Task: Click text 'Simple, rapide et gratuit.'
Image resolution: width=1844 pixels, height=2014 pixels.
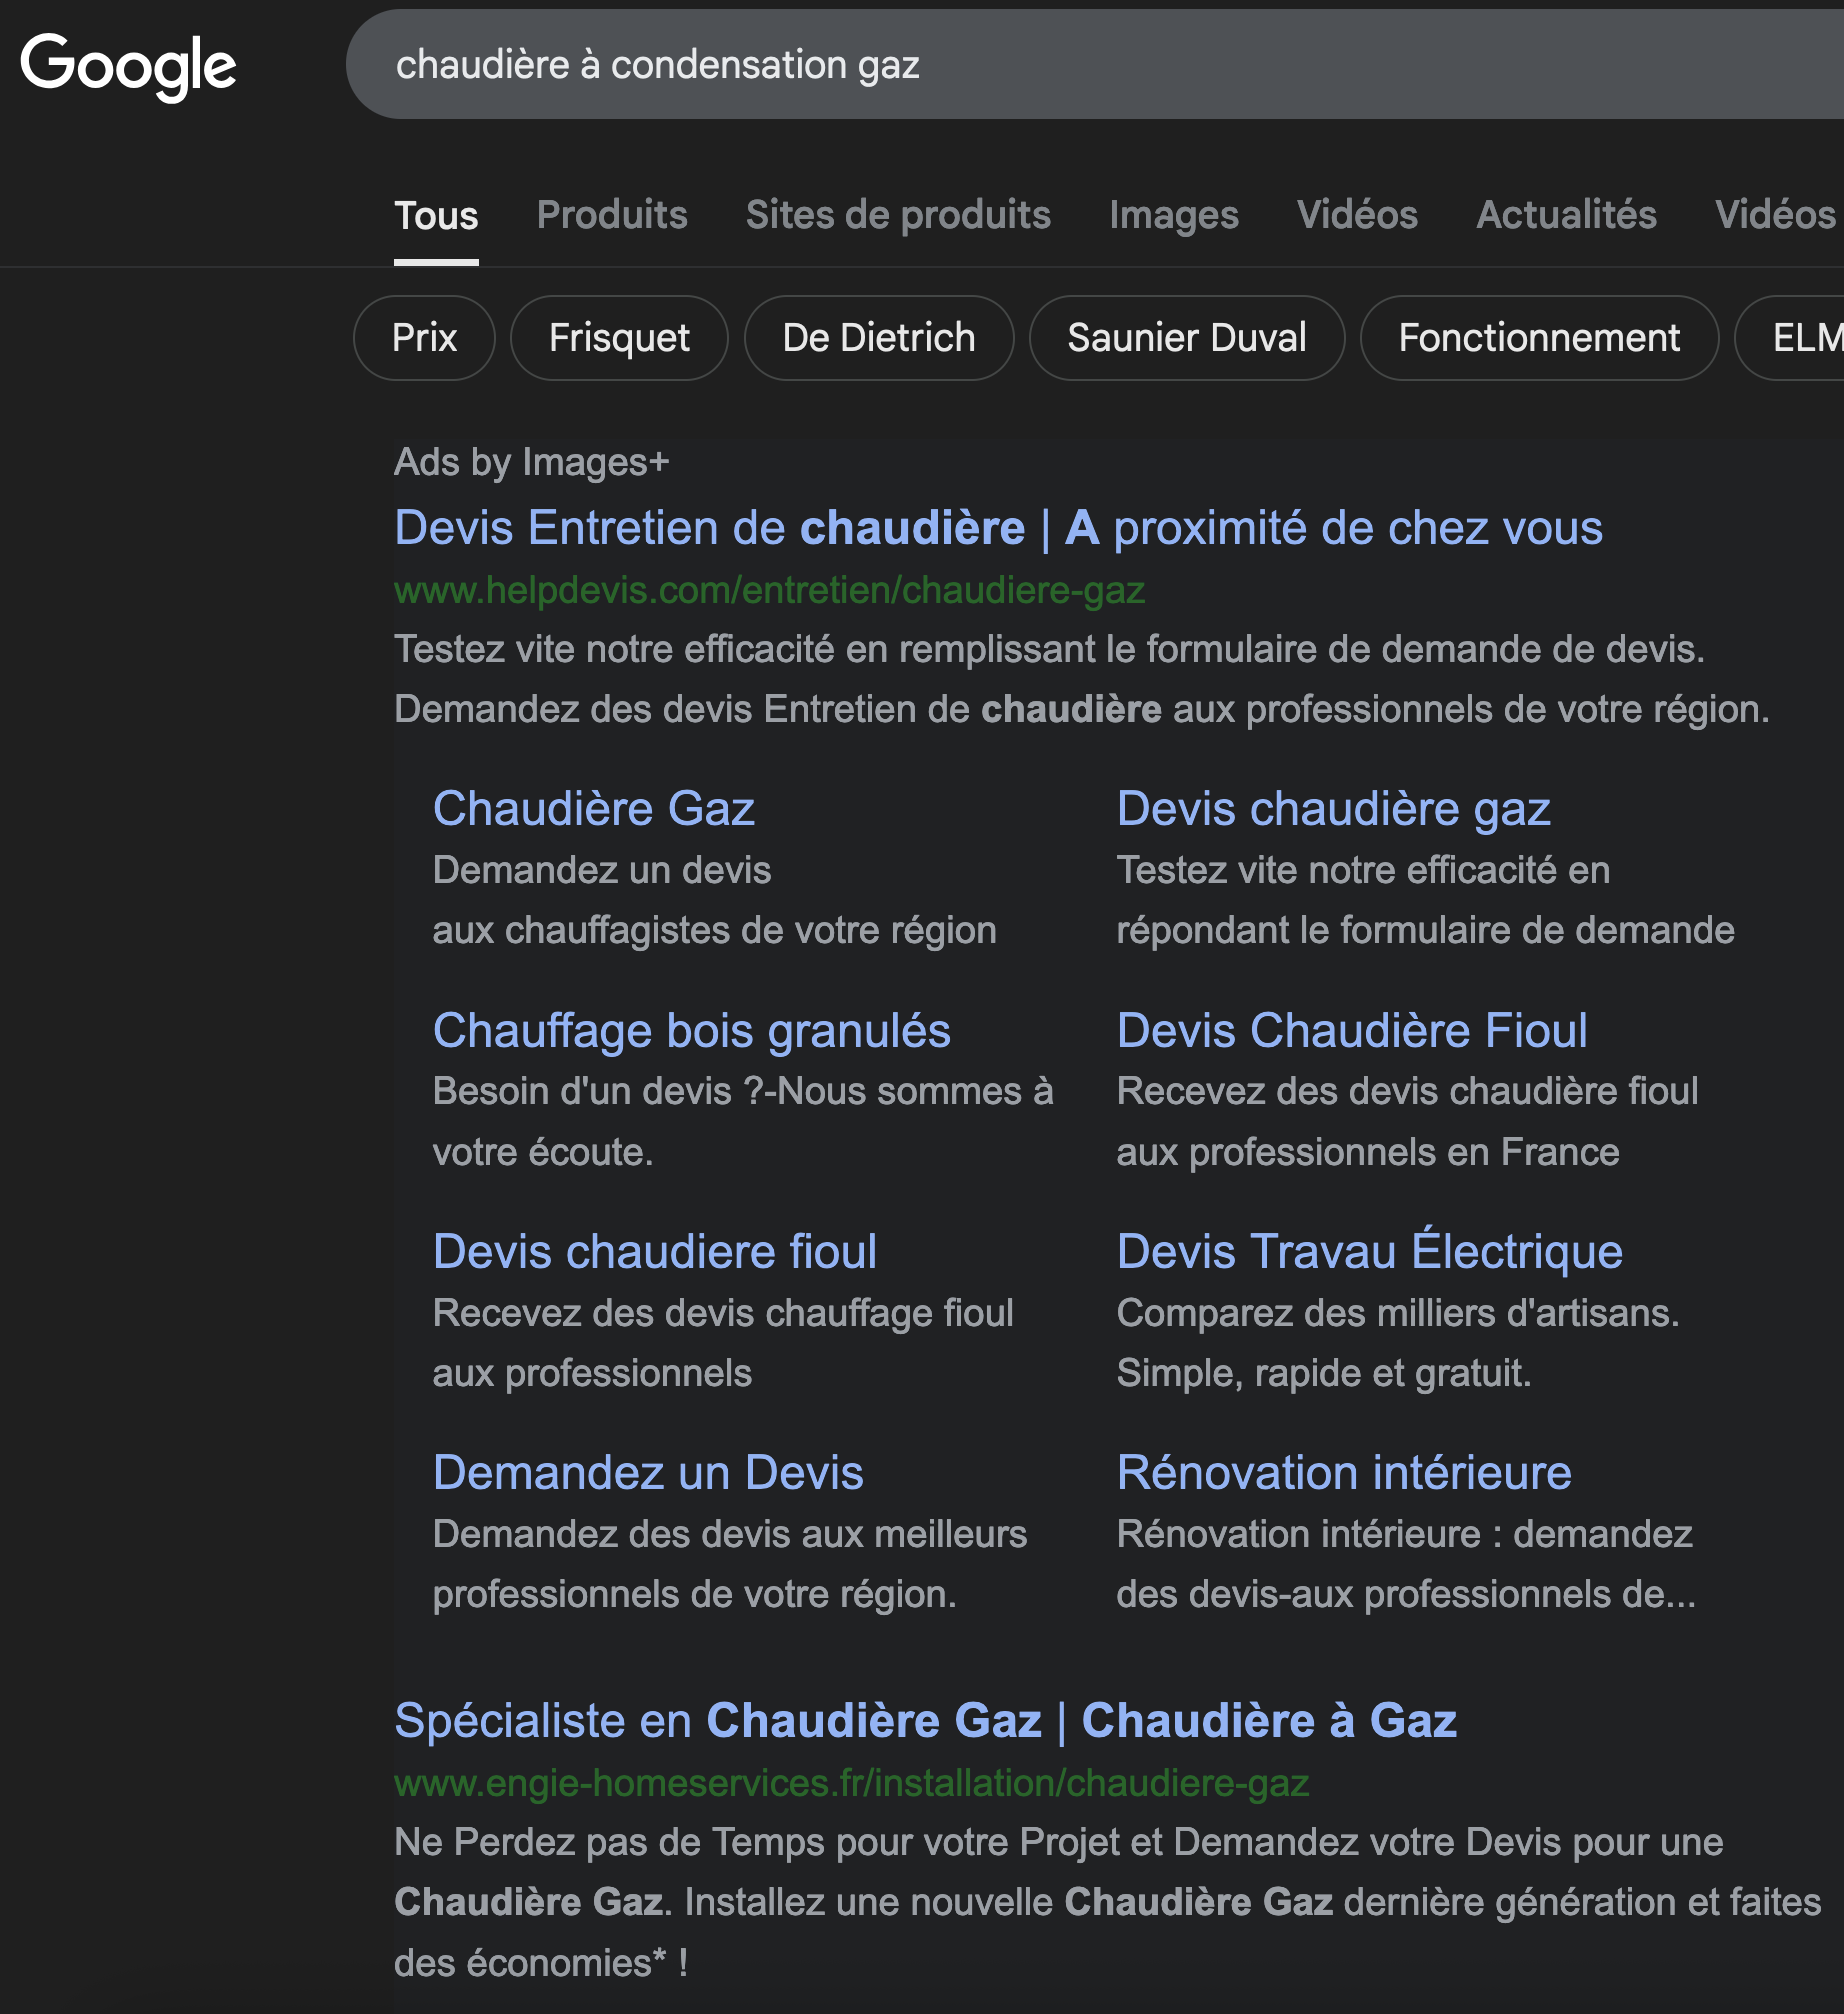Action: pyautogui.click(x=1324, y=1373)
